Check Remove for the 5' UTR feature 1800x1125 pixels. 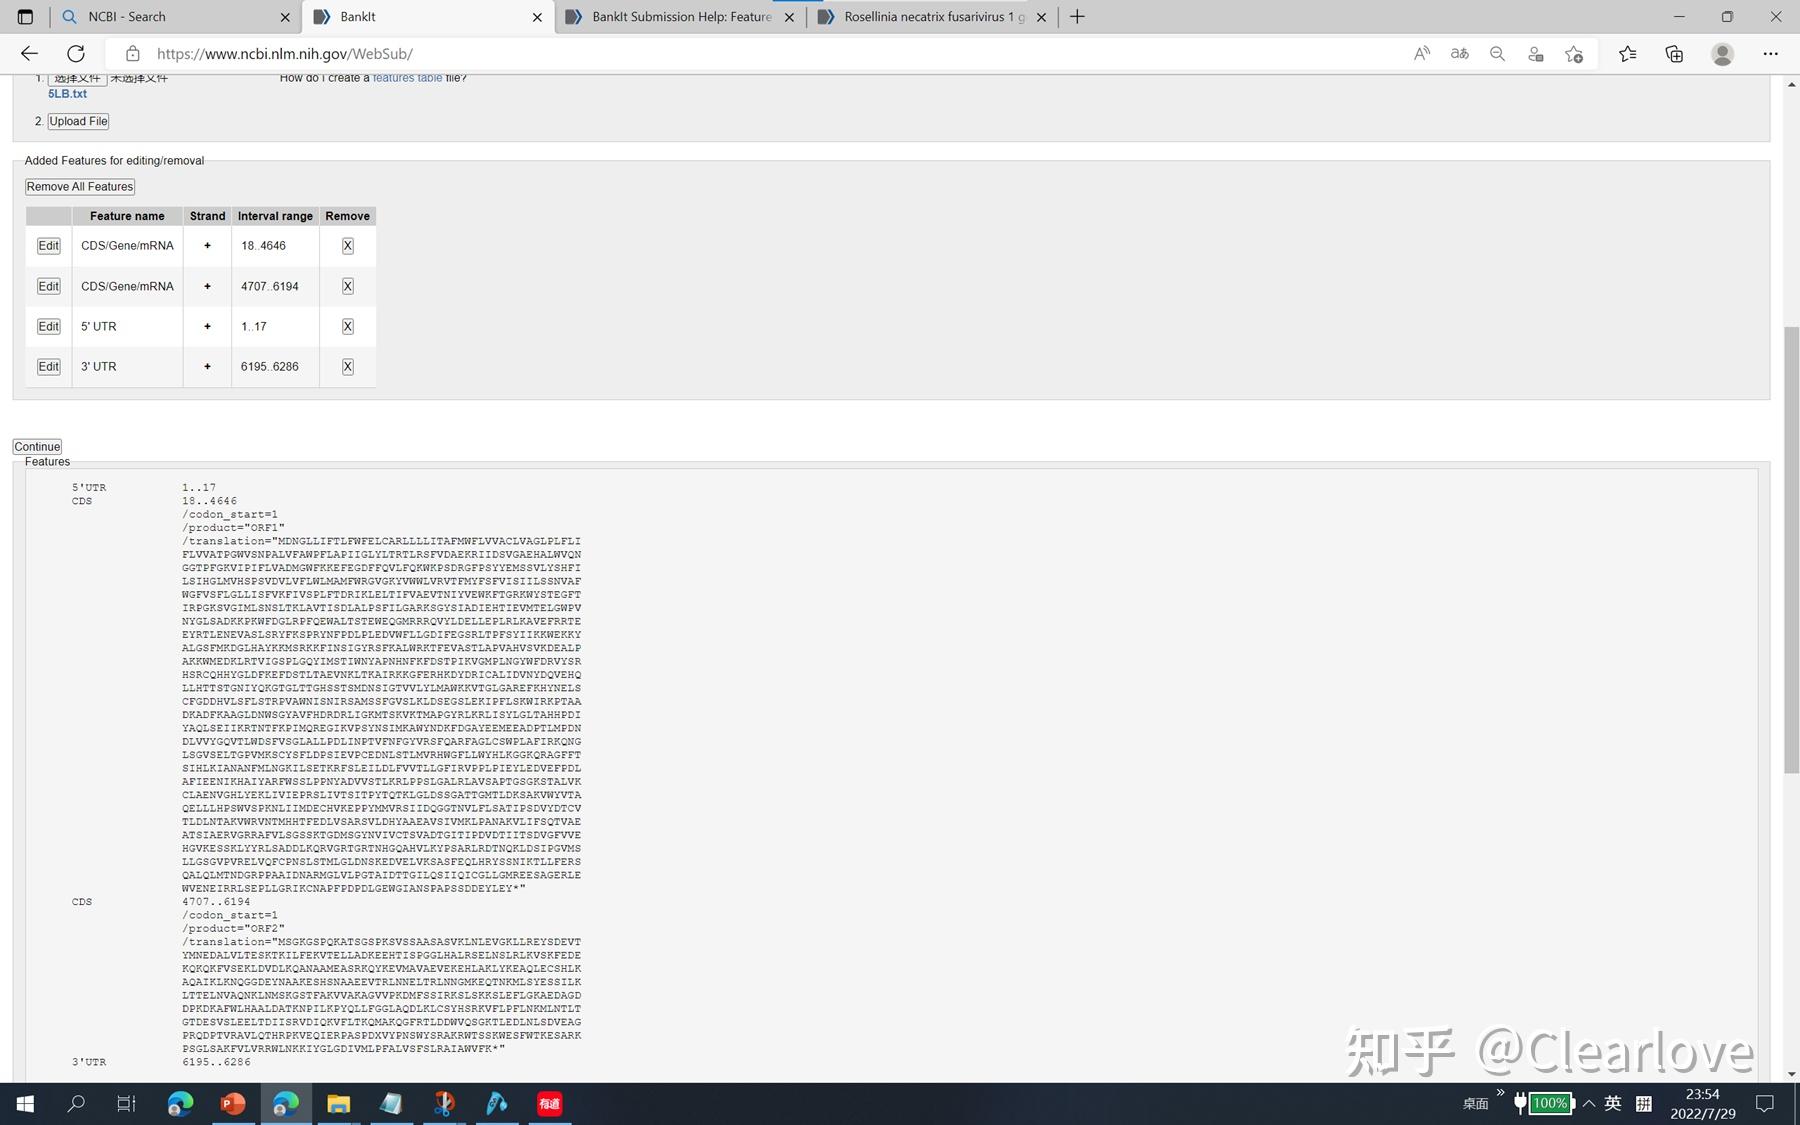347,326
